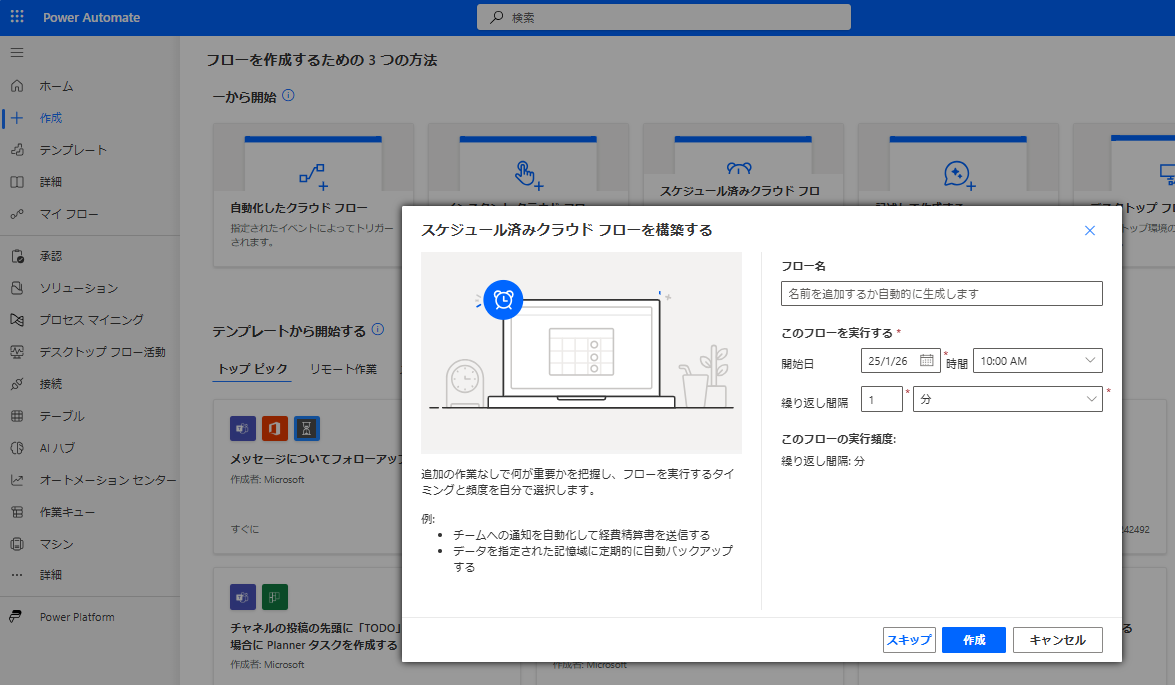Open the 自動化したクラウド フロー card
Image resolution: width=1175 pixels, height=685 pixels.
[313, 195]
